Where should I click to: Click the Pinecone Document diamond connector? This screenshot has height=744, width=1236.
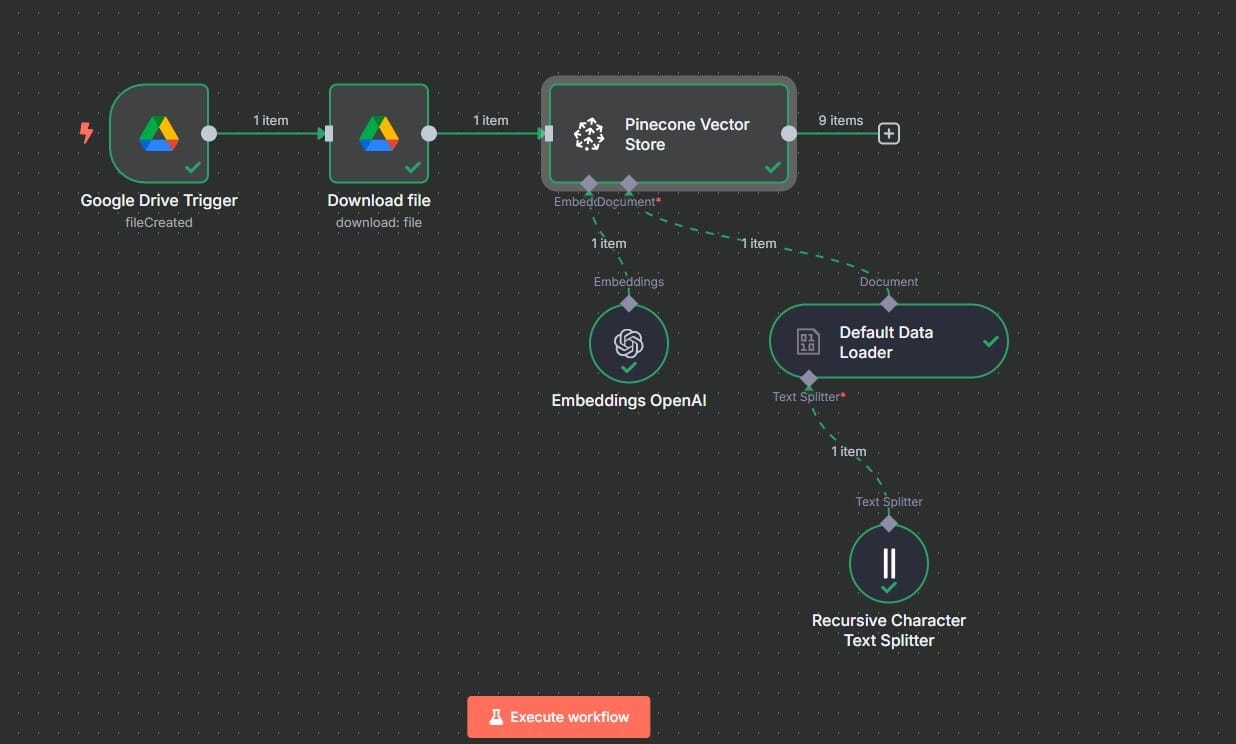click(x=629, y=183)
